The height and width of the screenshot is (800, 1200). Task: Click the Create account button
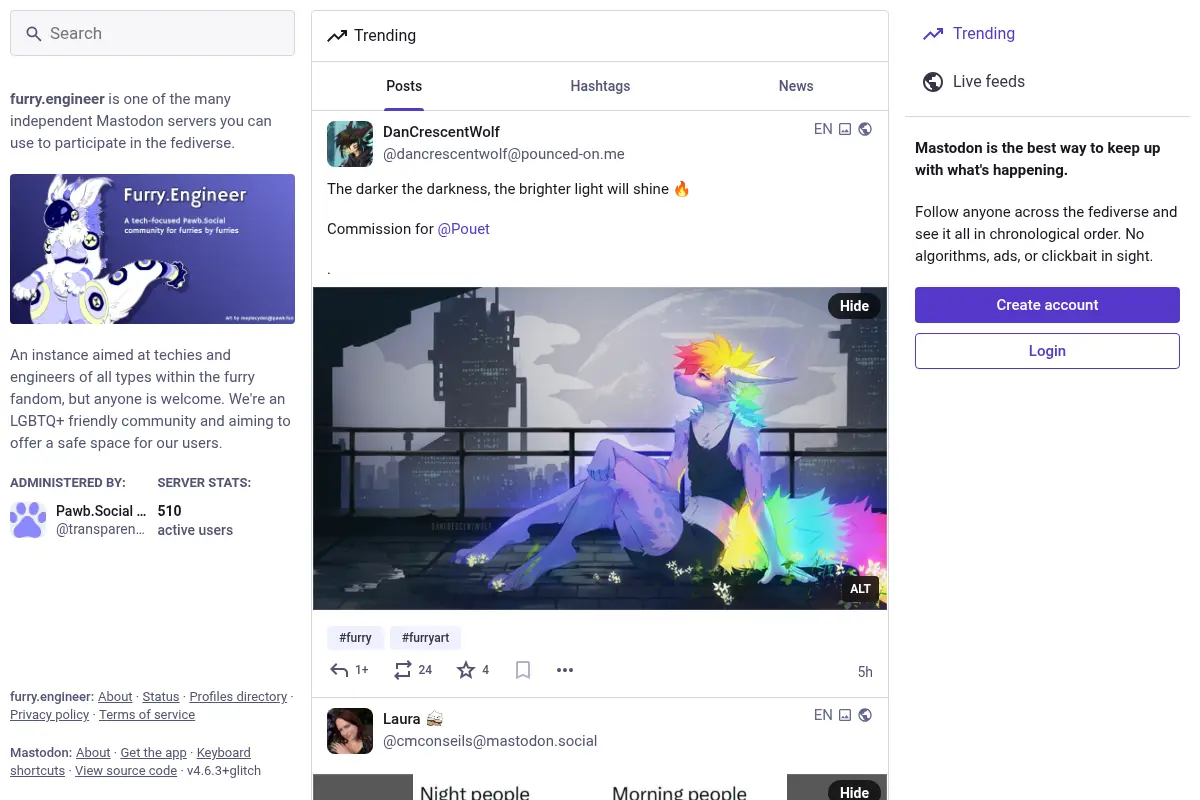1047,305
